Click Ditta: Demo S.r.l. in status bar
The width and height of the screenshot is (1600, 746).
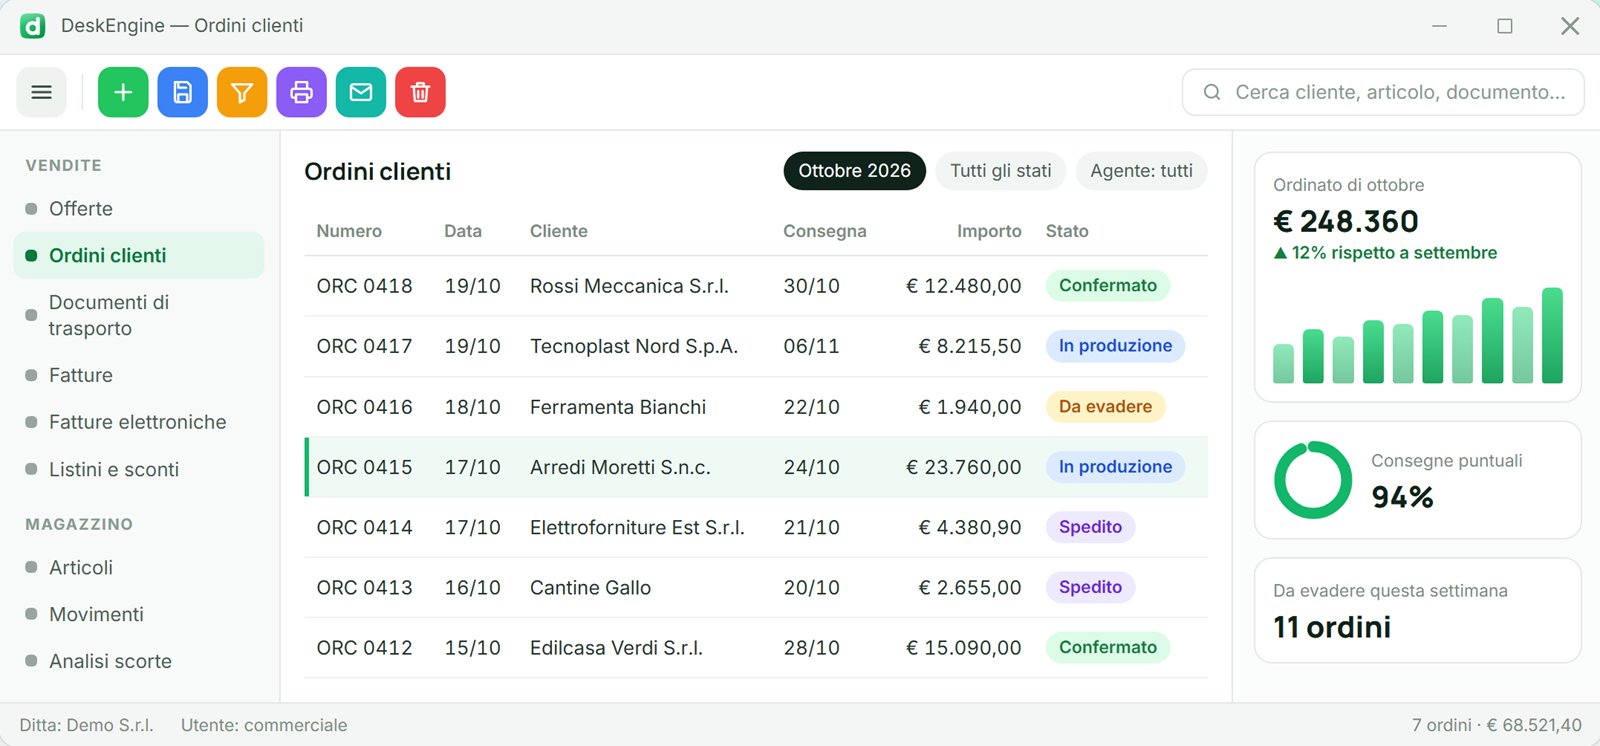pyautogui.click(x=87, y=725)
